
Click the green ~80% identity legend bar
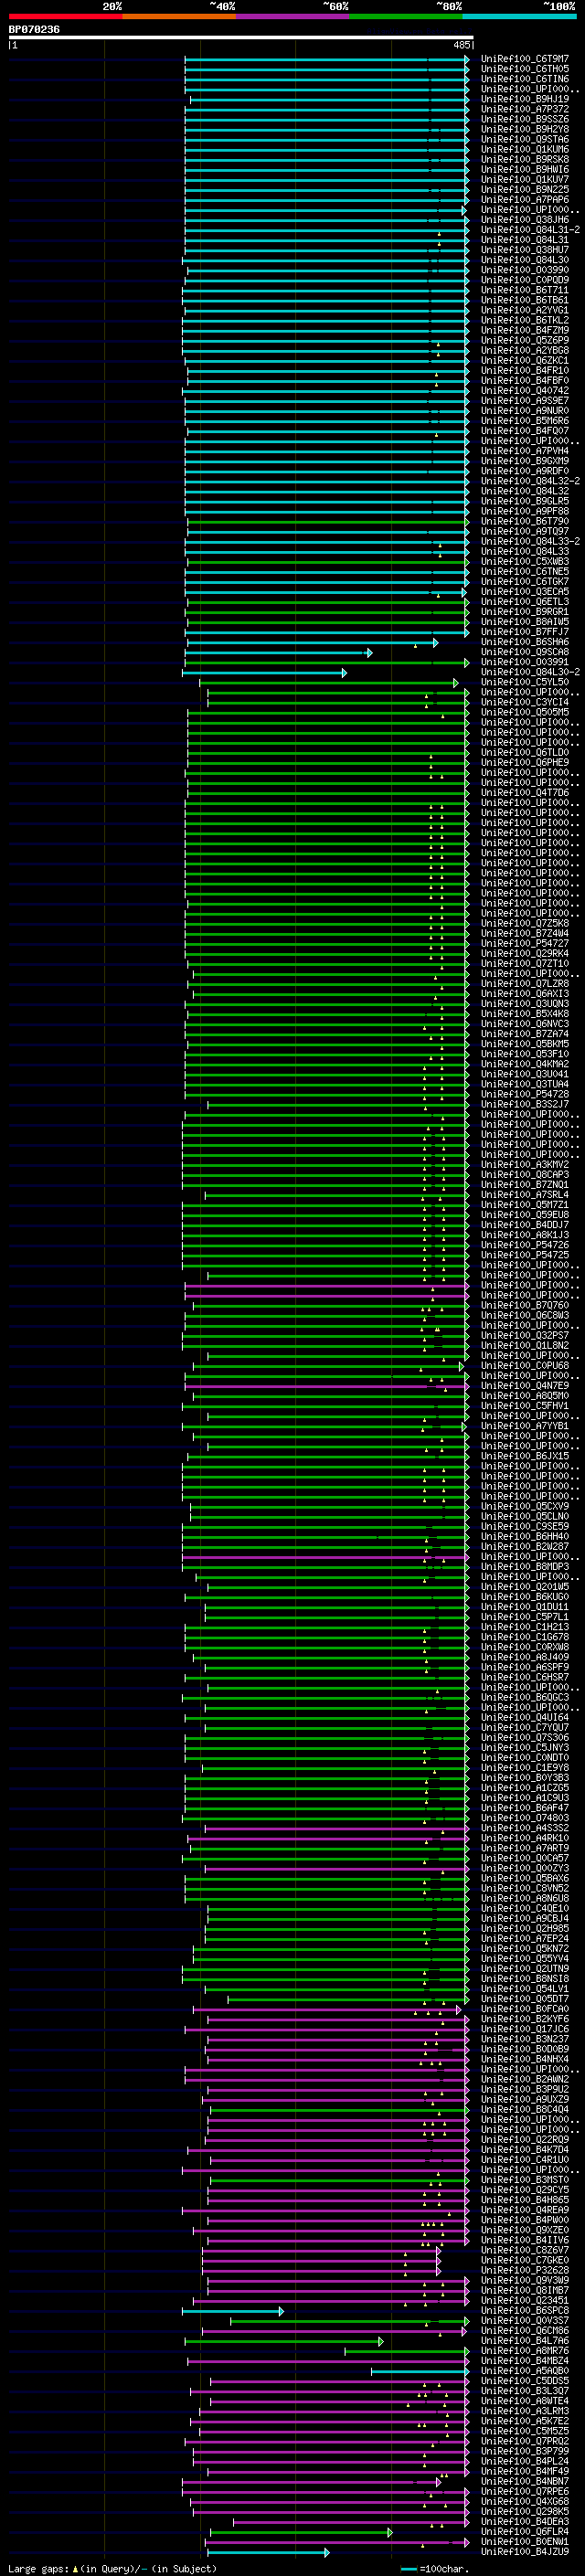406,16
